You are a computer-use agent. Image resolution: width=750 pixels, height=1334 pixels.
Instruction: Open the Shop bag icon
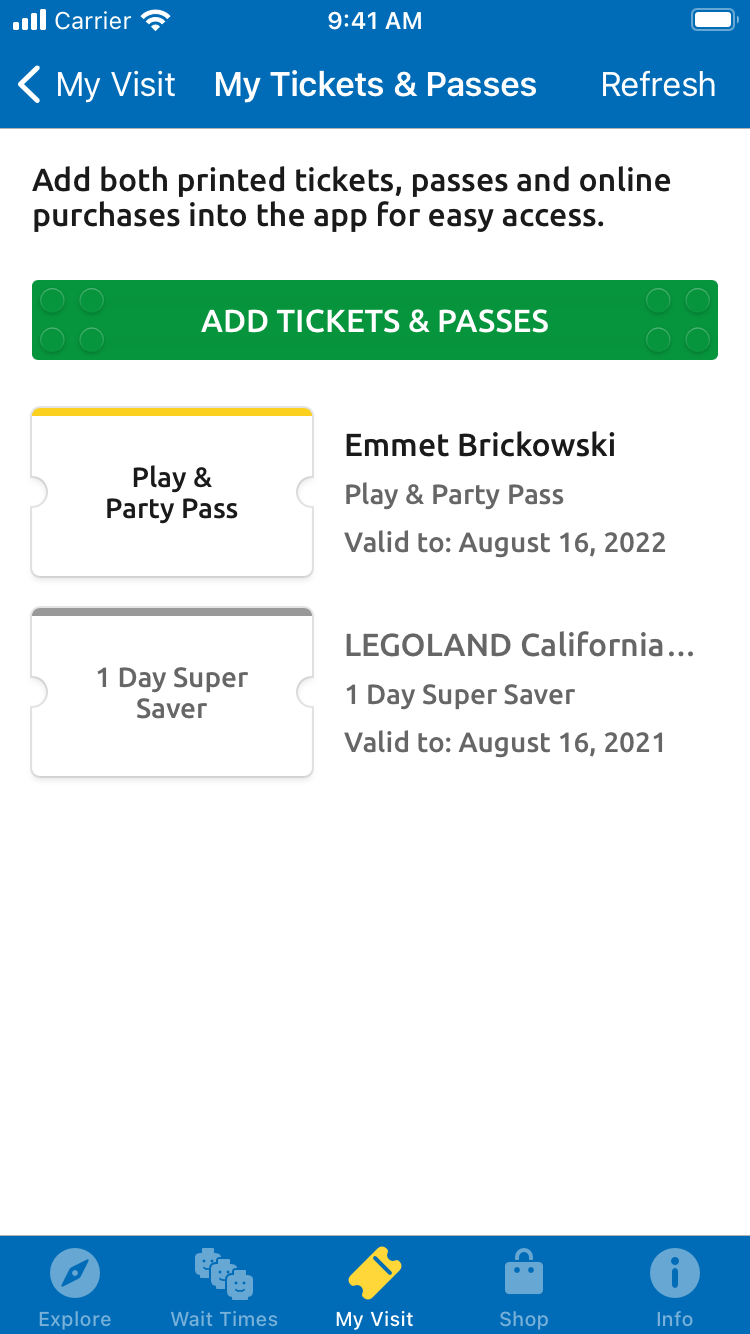524,1273
